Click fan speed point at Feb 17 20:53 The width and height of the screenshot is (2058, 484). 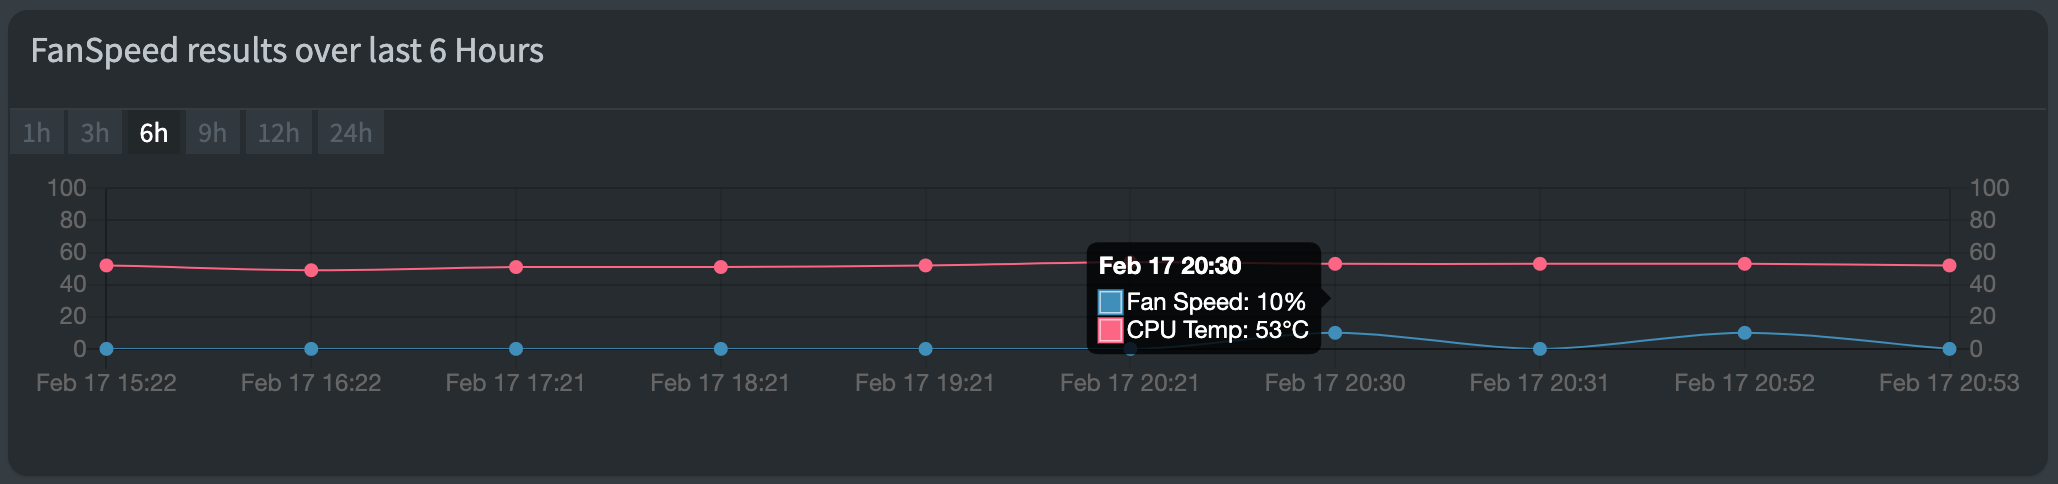1949,349
